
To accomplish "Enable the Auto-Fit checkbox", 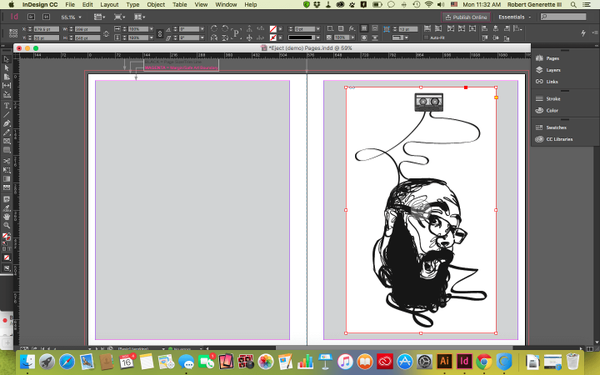I will pos(426,38).
